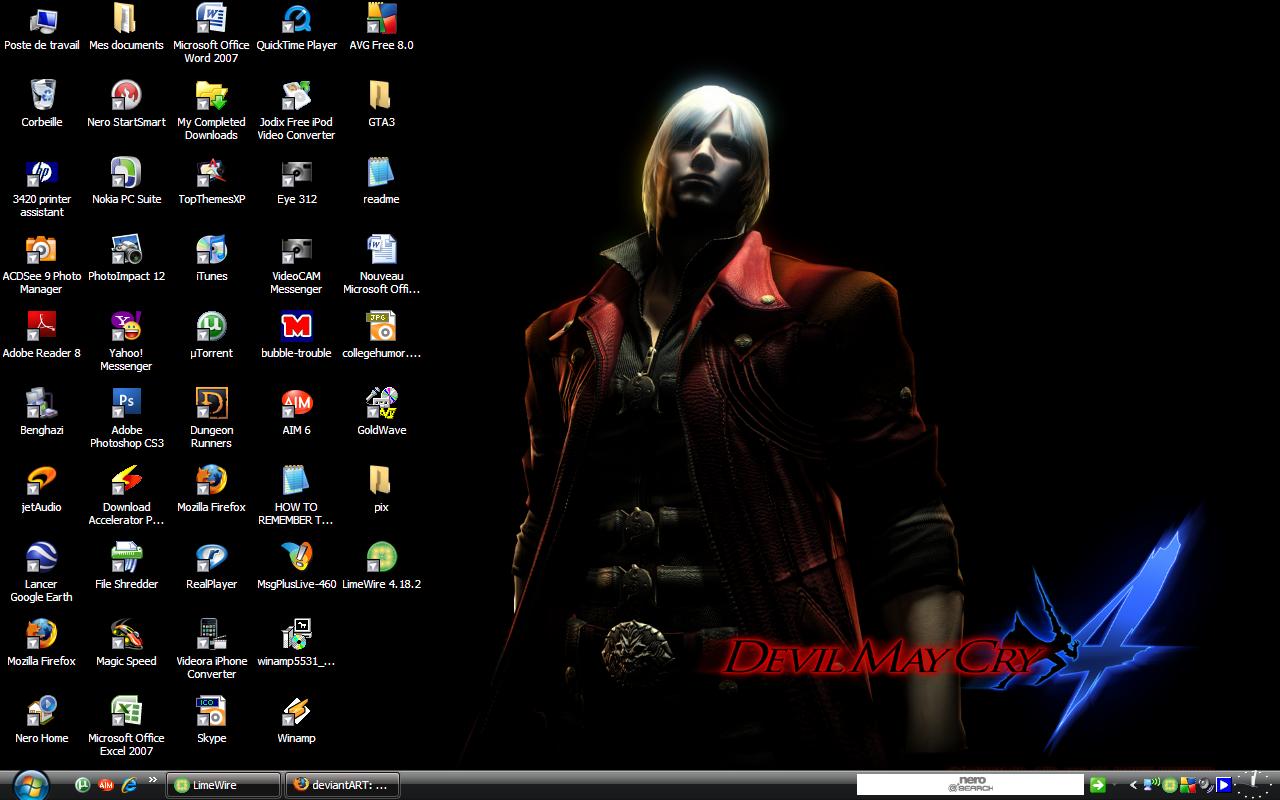Open TopThemesXP shortcut
Viewport: 1280px width, 800px height.
coord(211,182)
